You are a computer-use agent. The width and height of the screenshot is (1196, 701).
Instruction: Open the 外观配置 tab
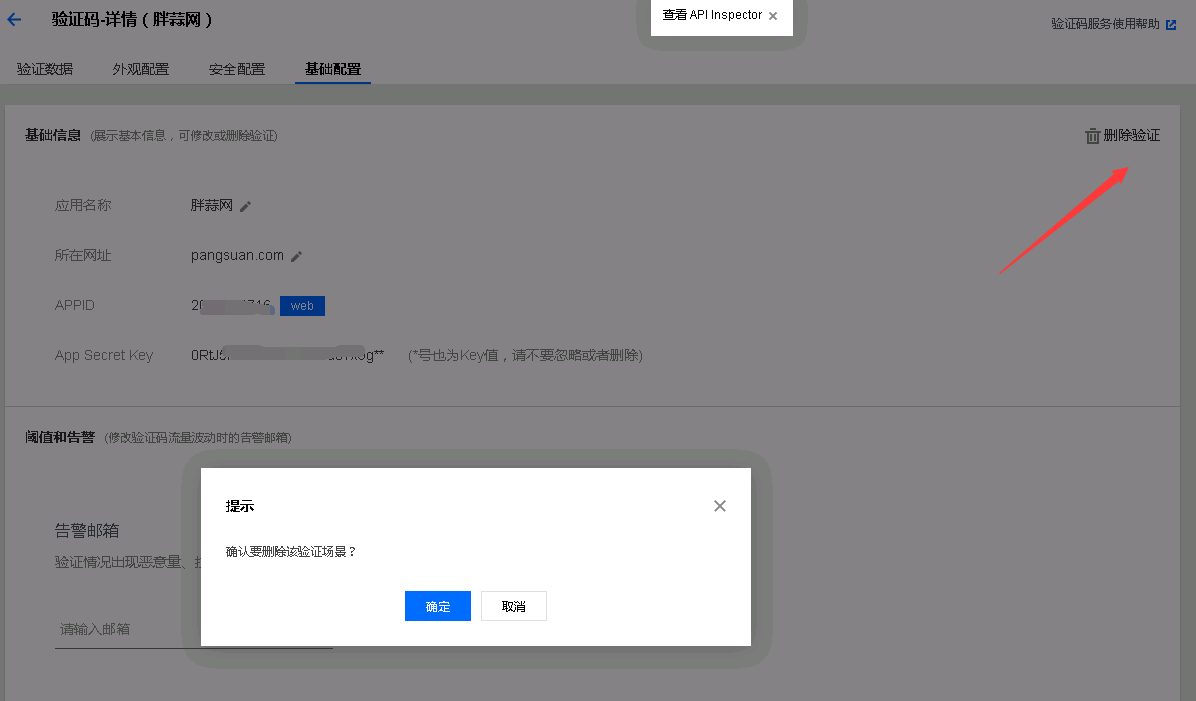[x=141, y=70]
